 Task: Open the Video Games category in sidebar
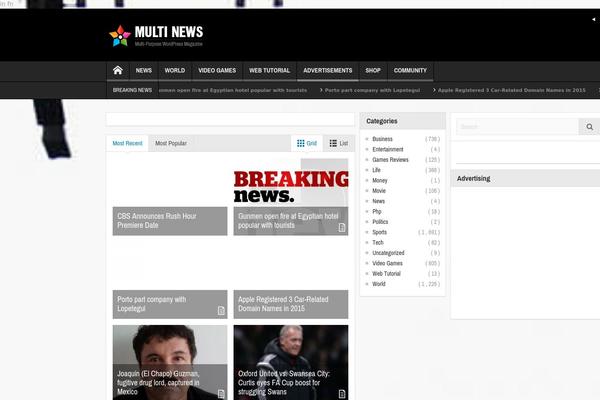[387, 263]
